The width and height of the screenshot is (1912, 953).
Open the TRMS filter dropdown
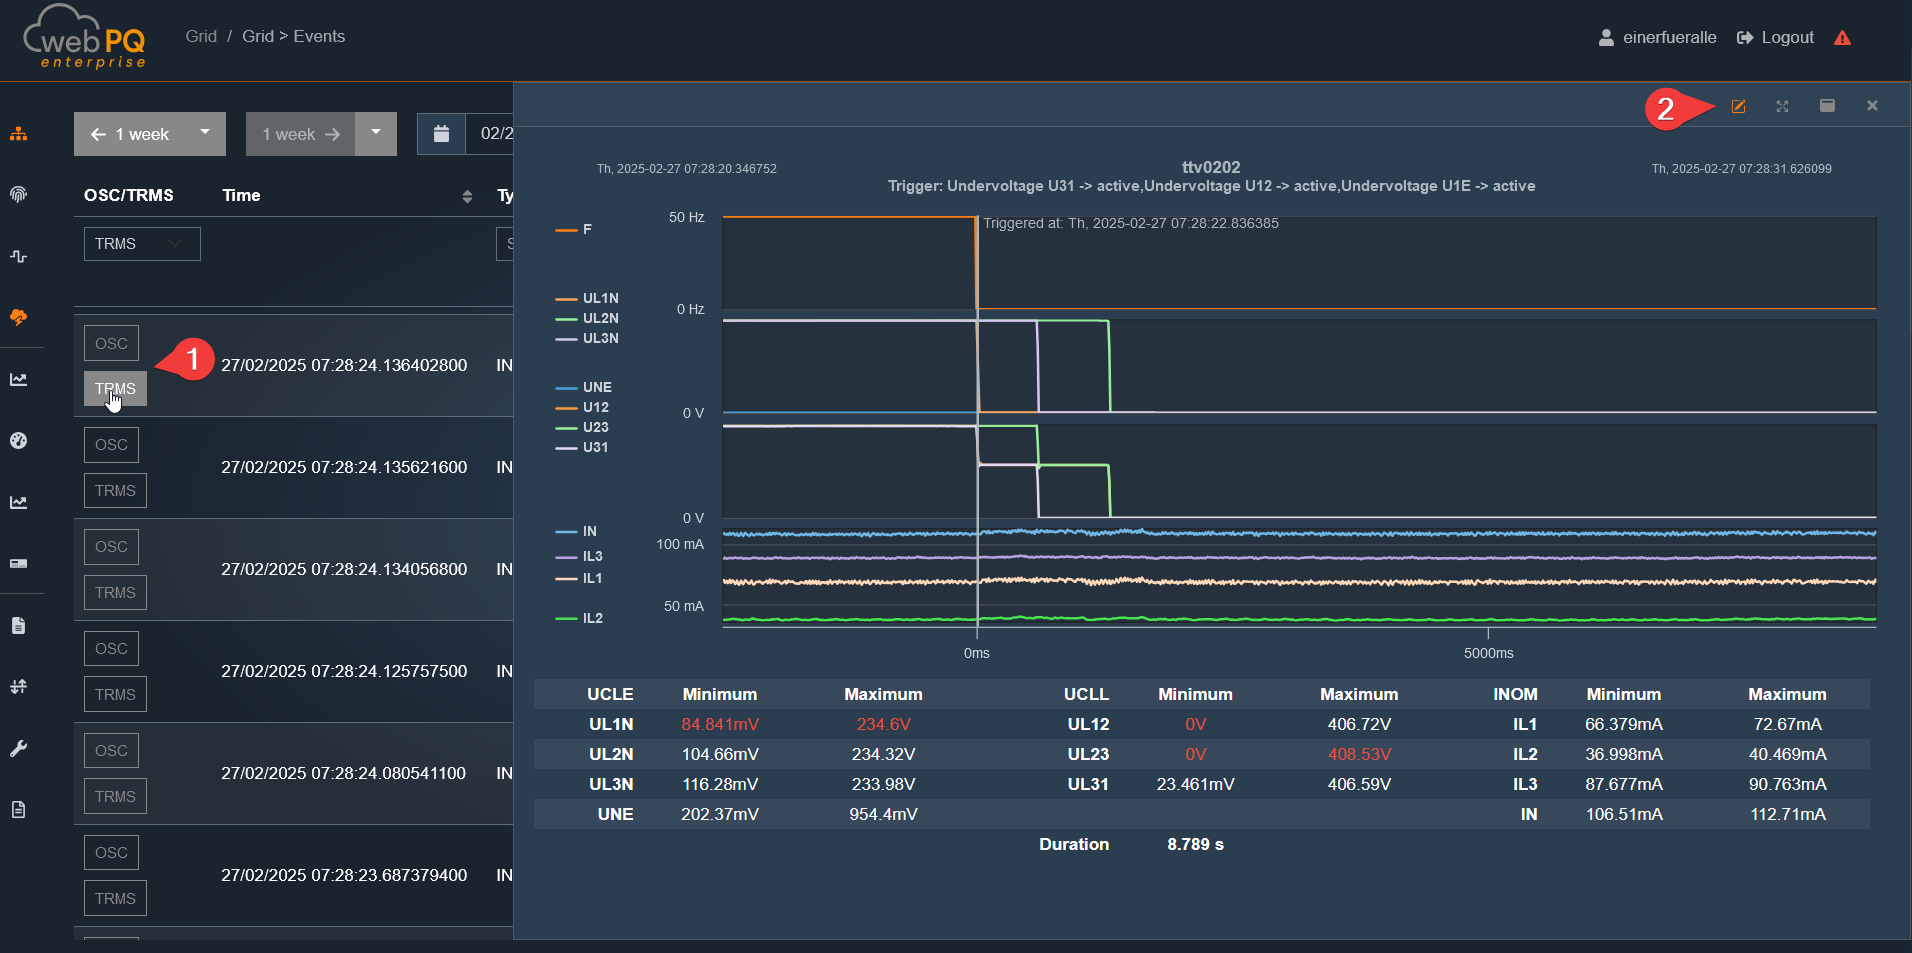click(x=142, y=244)
